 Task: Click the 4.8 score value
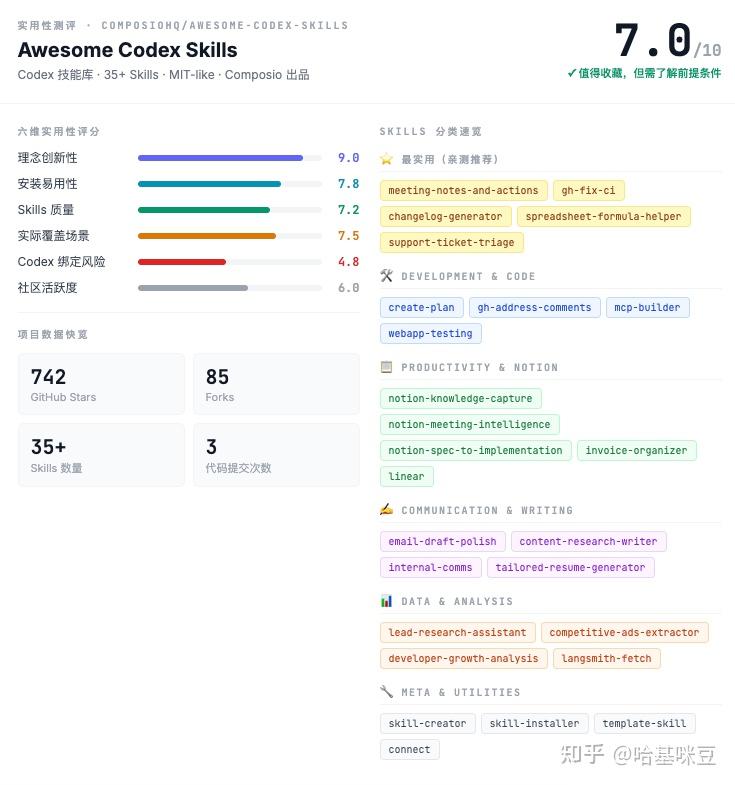click(348, 262)
